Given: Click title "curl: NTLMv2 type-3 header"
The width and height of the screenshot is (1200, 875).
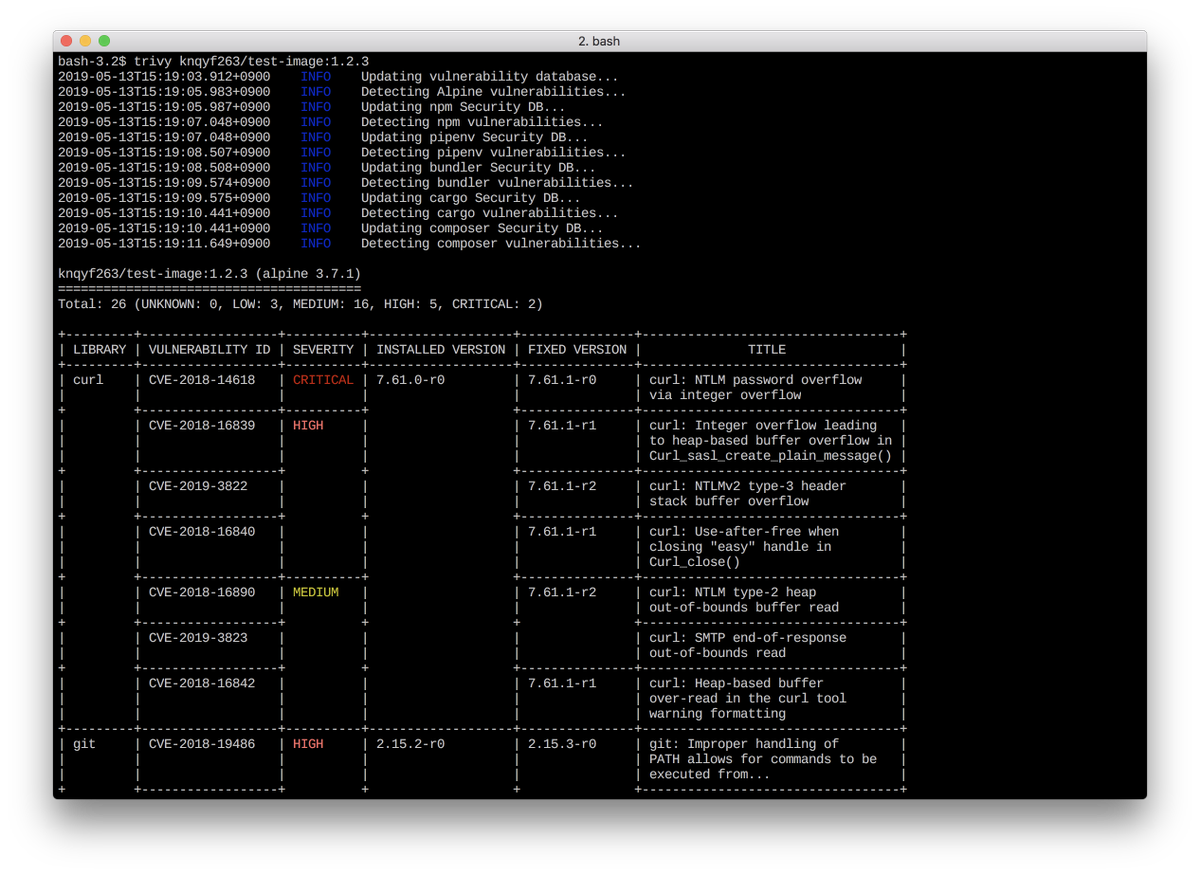Looking at the screenshot, I should (x=748, y=486).
